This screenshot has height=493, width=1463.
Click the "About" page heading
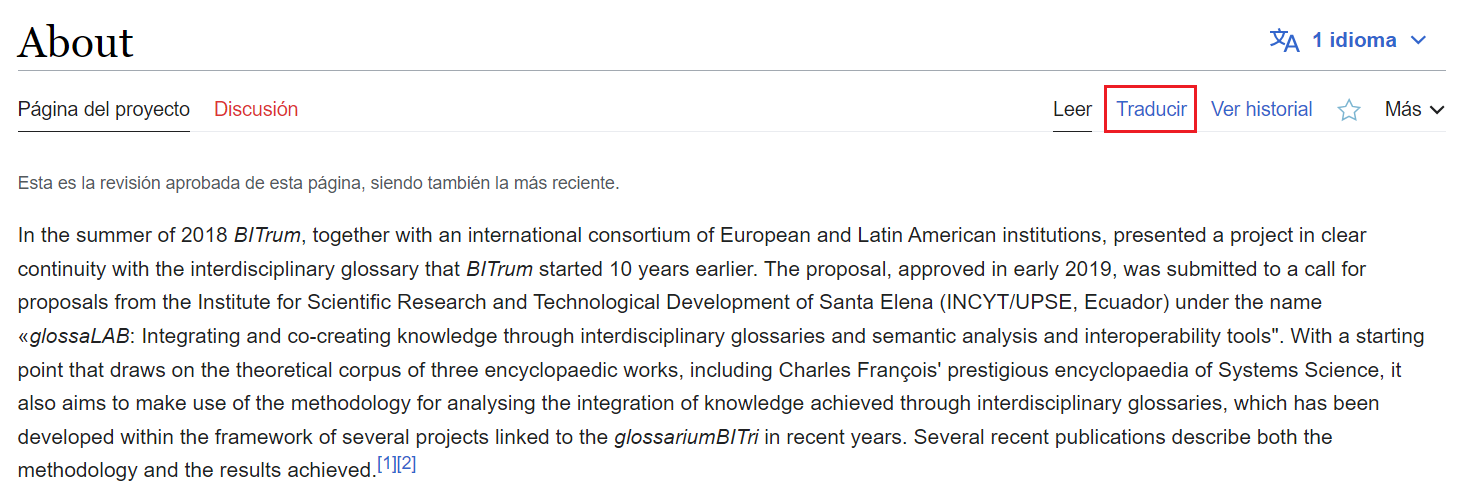(76, 42)
